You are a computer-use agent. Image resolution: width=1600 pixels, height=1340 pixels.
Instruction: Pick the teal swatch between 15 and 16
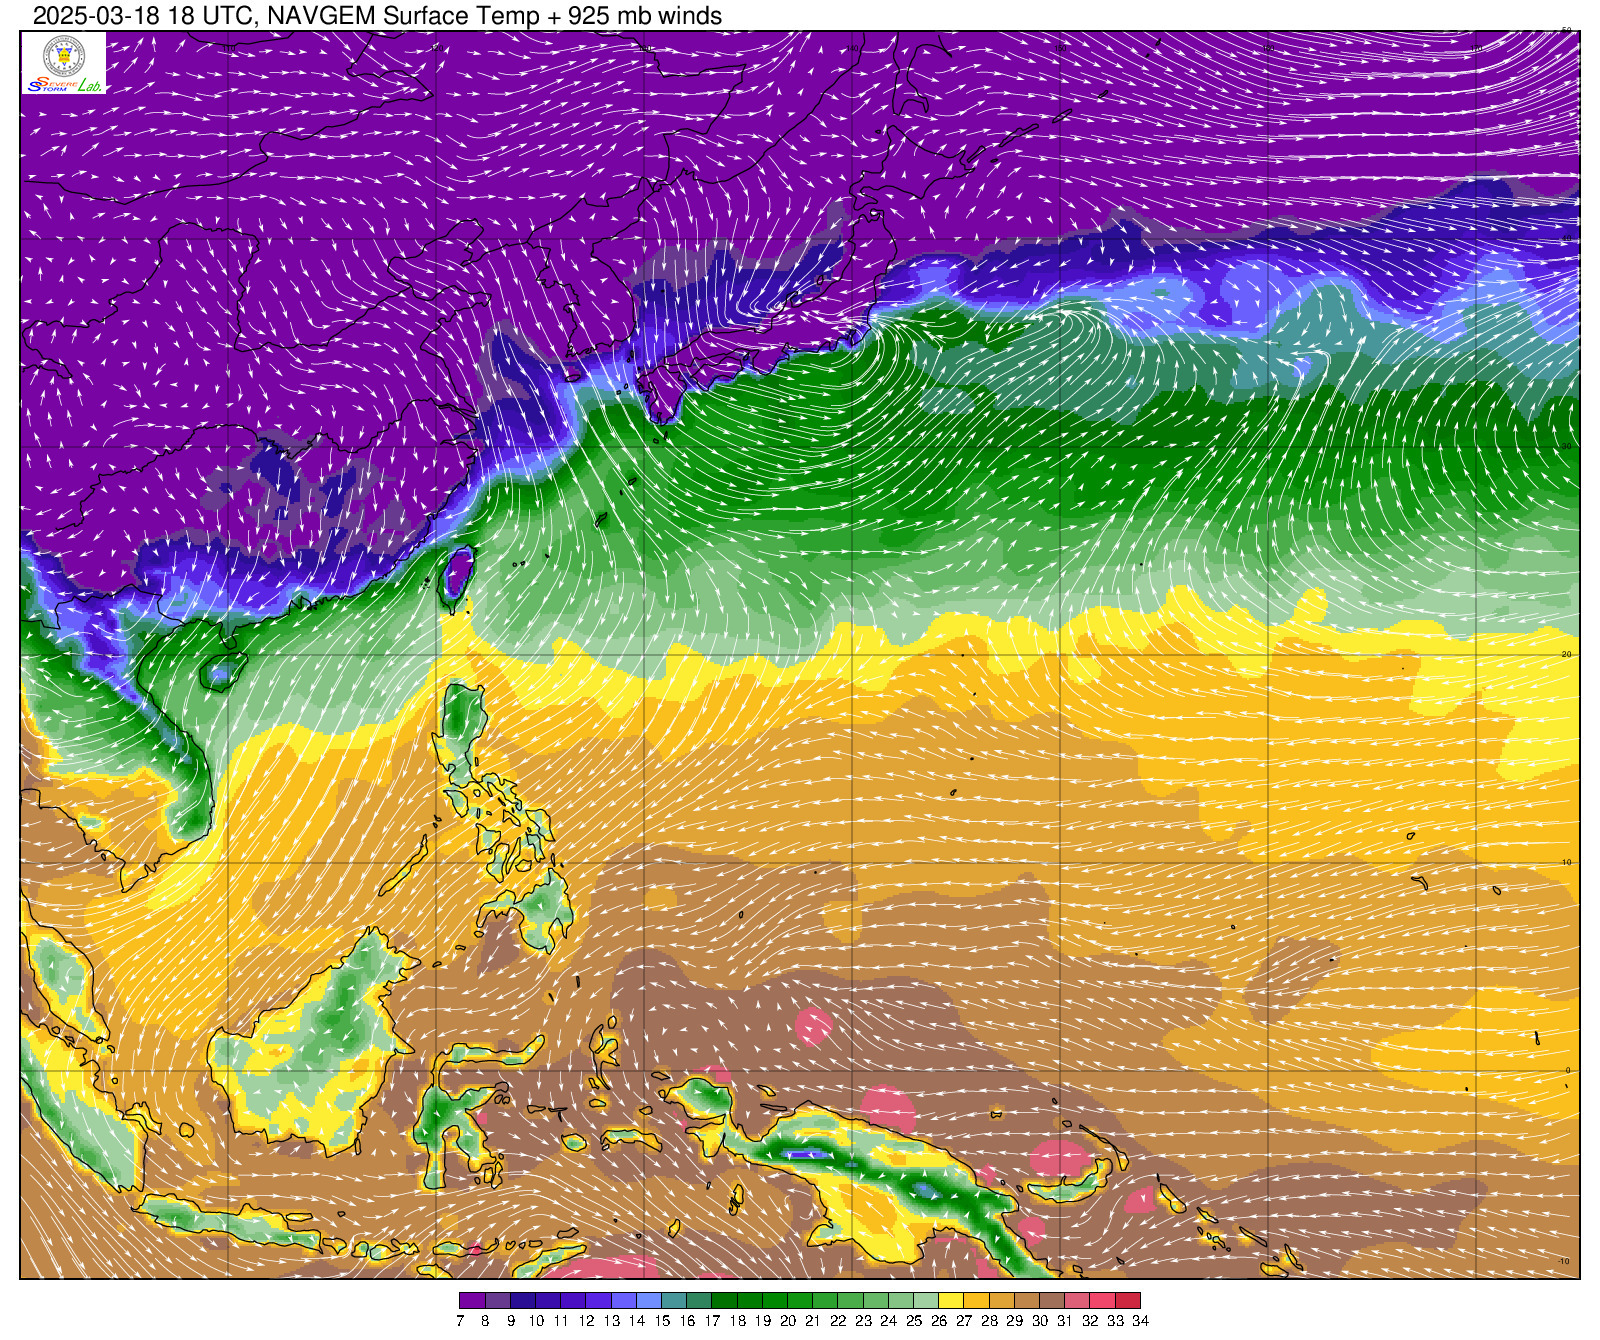tap(674, 1300)
